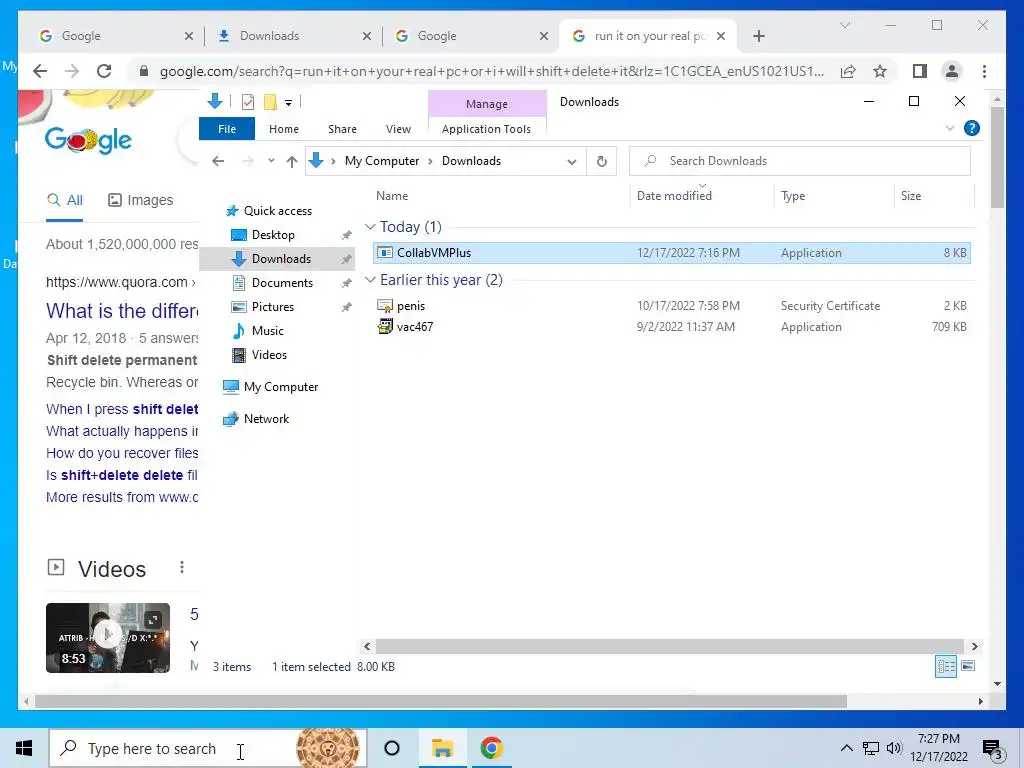This screenshot has height=768, width=1024.
Task: Select Network in navigation pane
Action: [266, 419]
